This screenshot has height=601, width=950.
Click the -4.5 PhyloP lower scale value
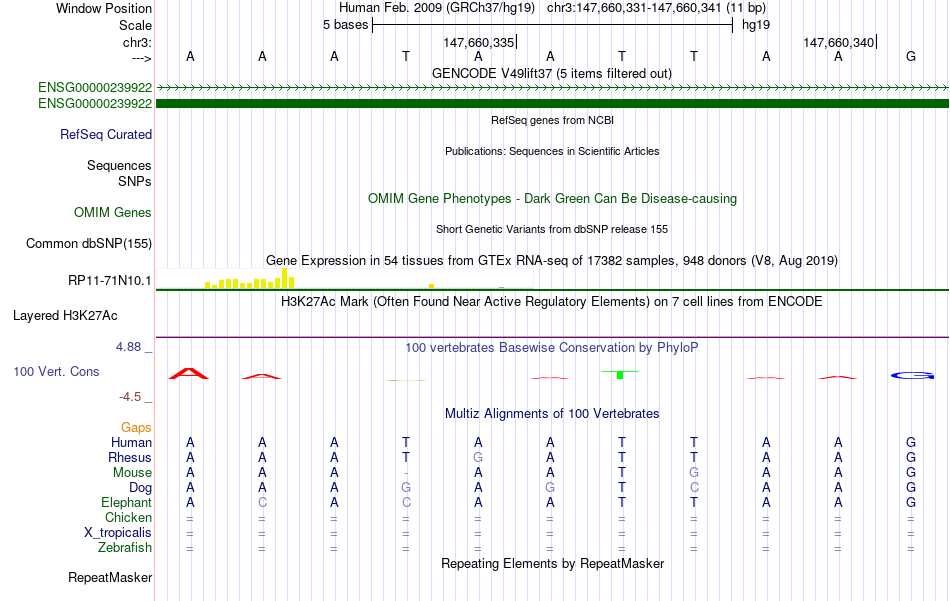point(130,397)
